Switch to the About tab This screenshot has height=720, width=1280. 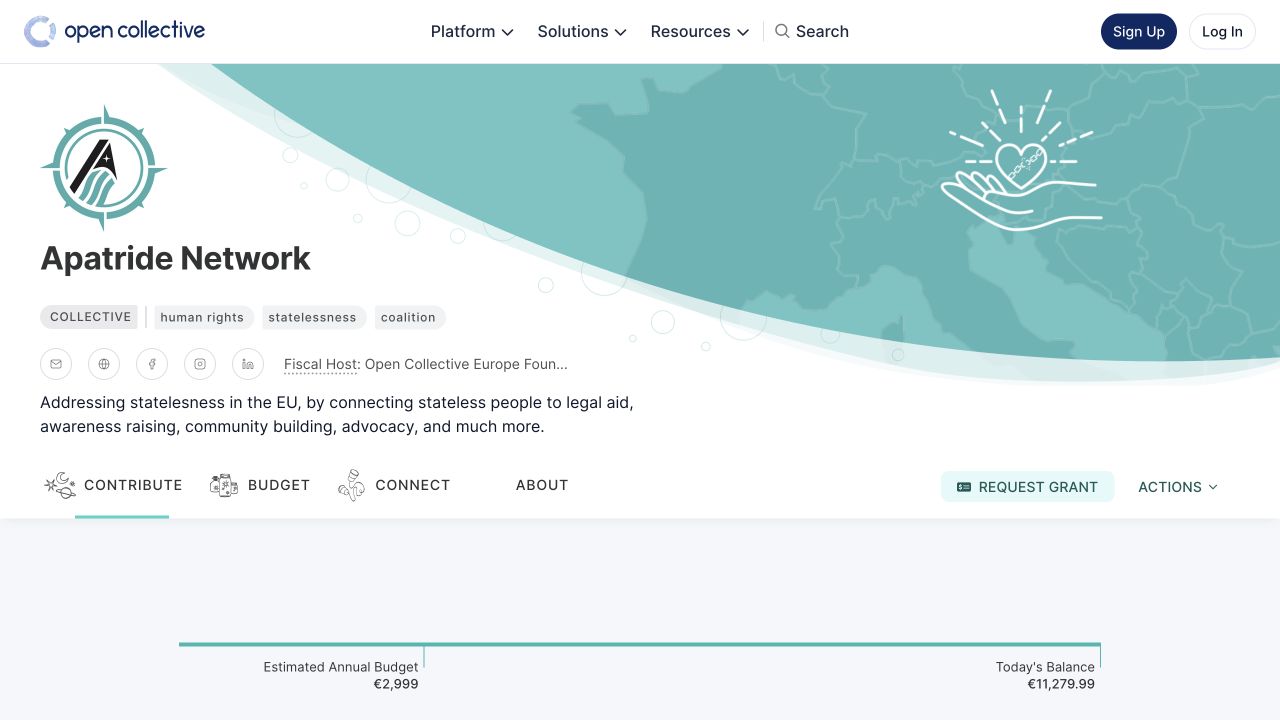[542, 485]
